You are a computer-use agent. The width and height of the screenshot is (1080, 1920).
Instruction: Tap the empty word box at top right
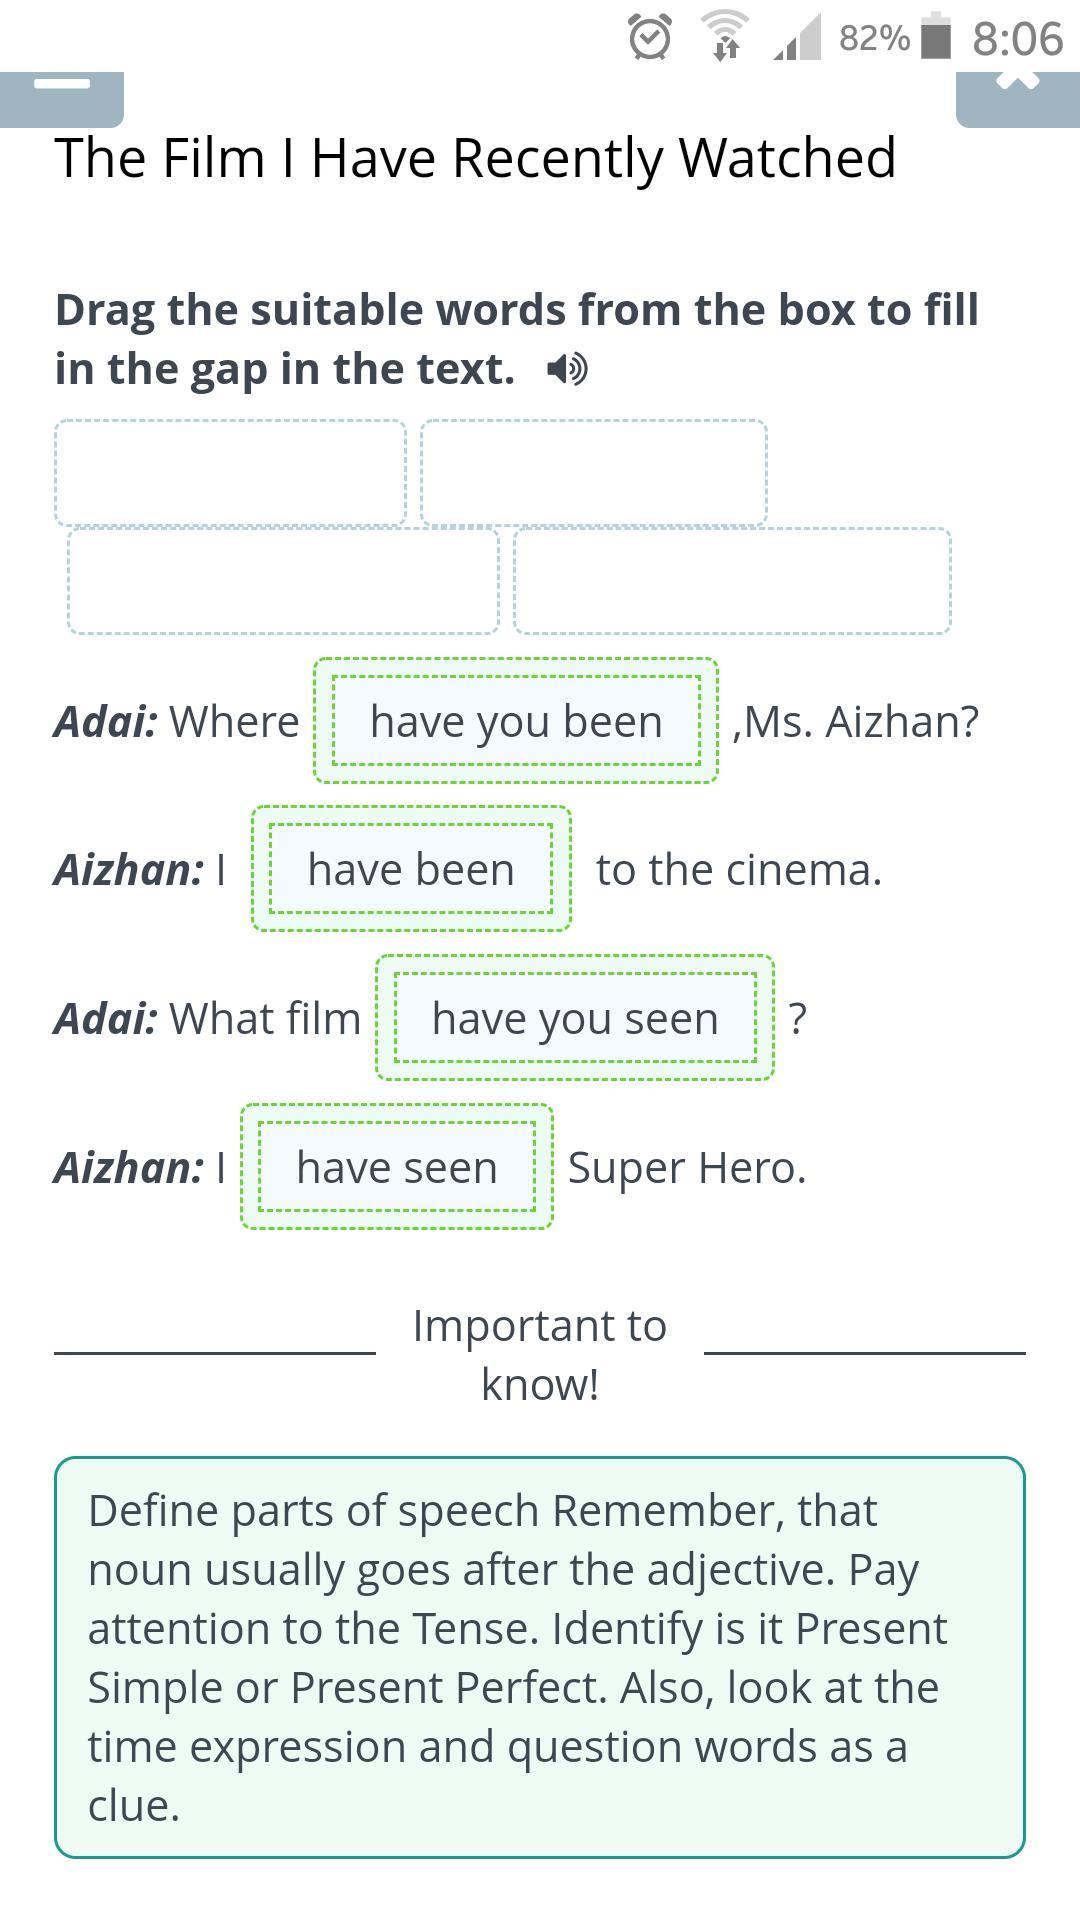(x=594, y=473)
